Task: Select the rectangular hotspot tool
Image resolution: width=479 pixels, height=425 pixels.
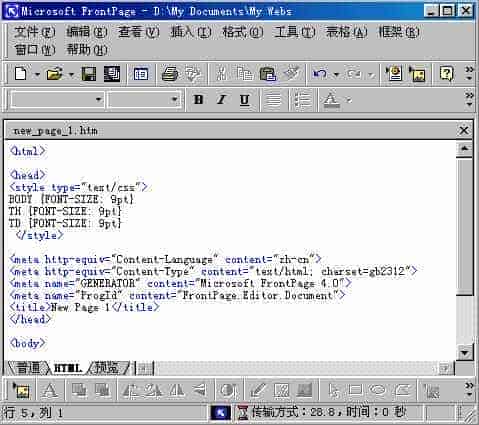Action: 355,390
